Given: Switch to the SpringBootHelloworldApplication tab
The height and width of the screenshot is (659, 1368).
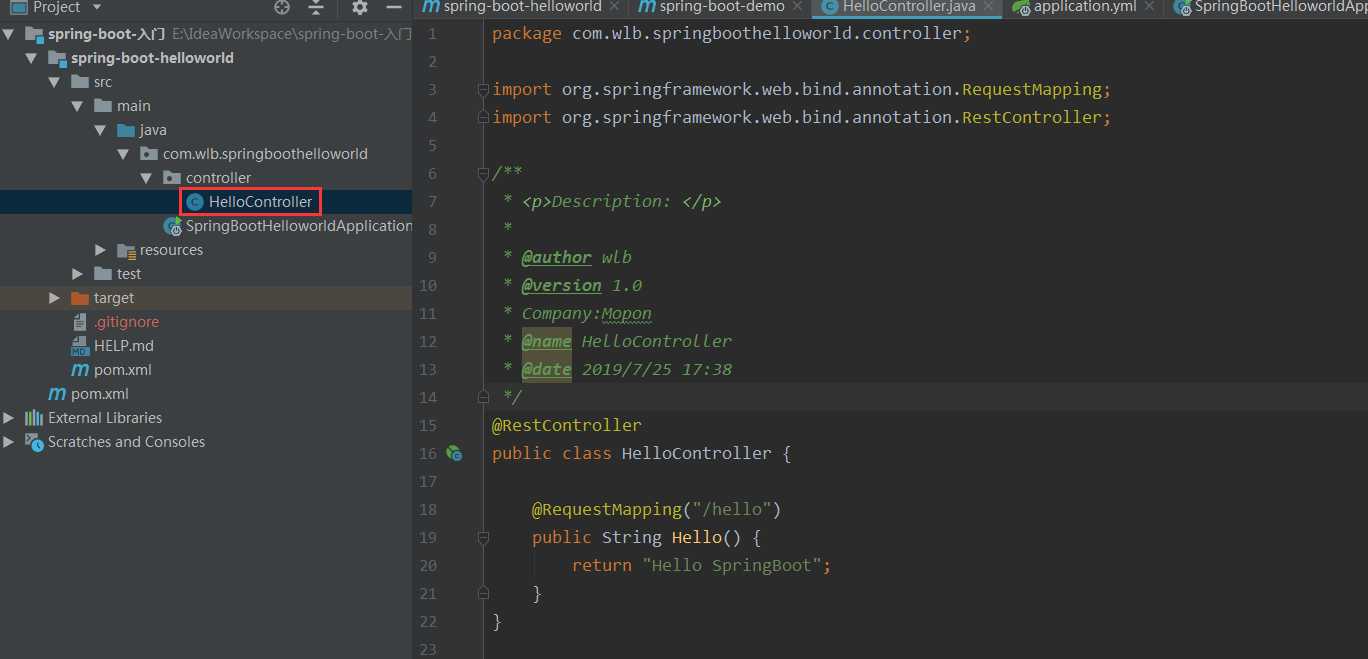Looking at the screenshot, I should point(1266,7).
